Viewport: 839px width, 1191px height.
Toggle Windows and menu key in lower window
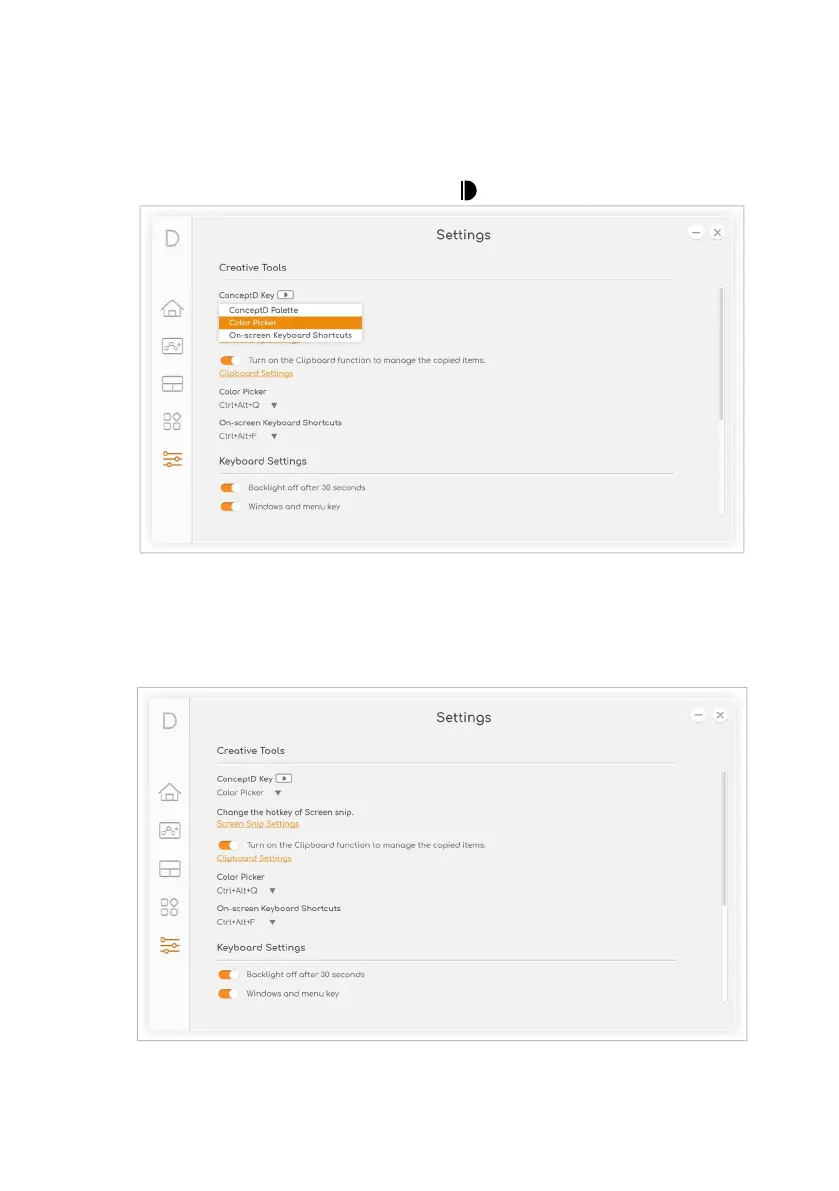(x=229, y=994)
